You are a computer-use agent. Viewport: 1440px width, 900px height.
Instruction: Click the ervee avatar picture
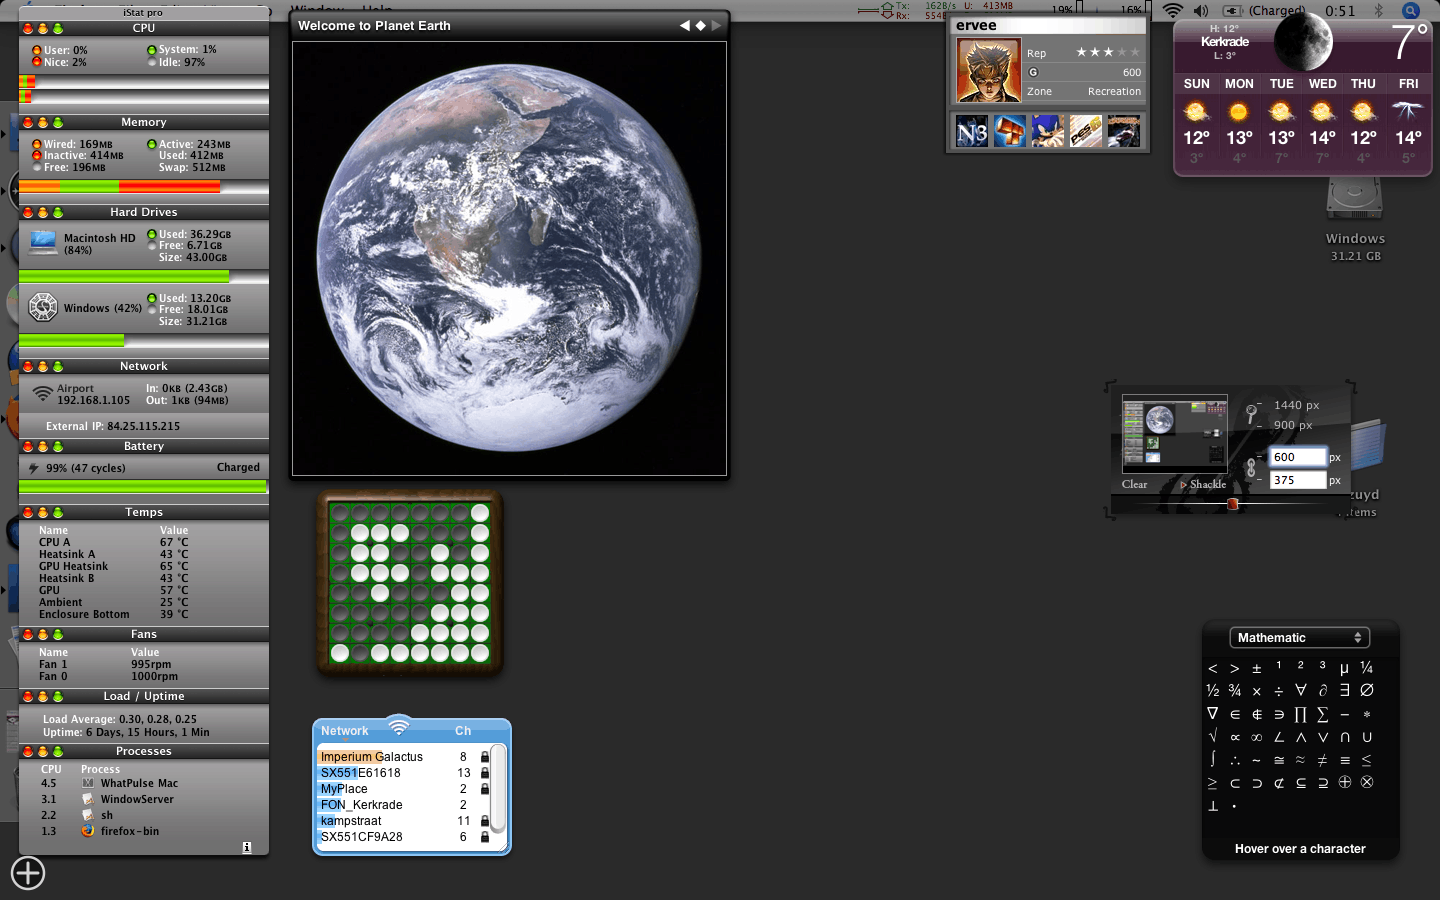tap(989, 70)
